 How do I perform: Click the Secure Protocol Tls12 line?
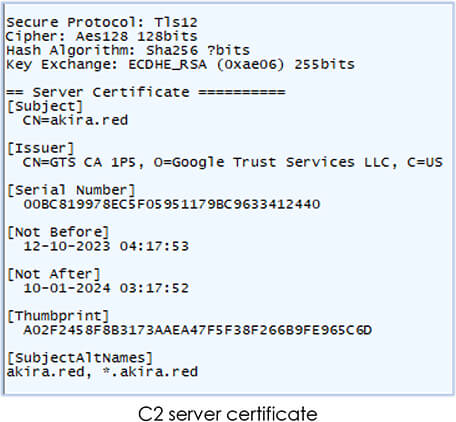tap(102, 23)
